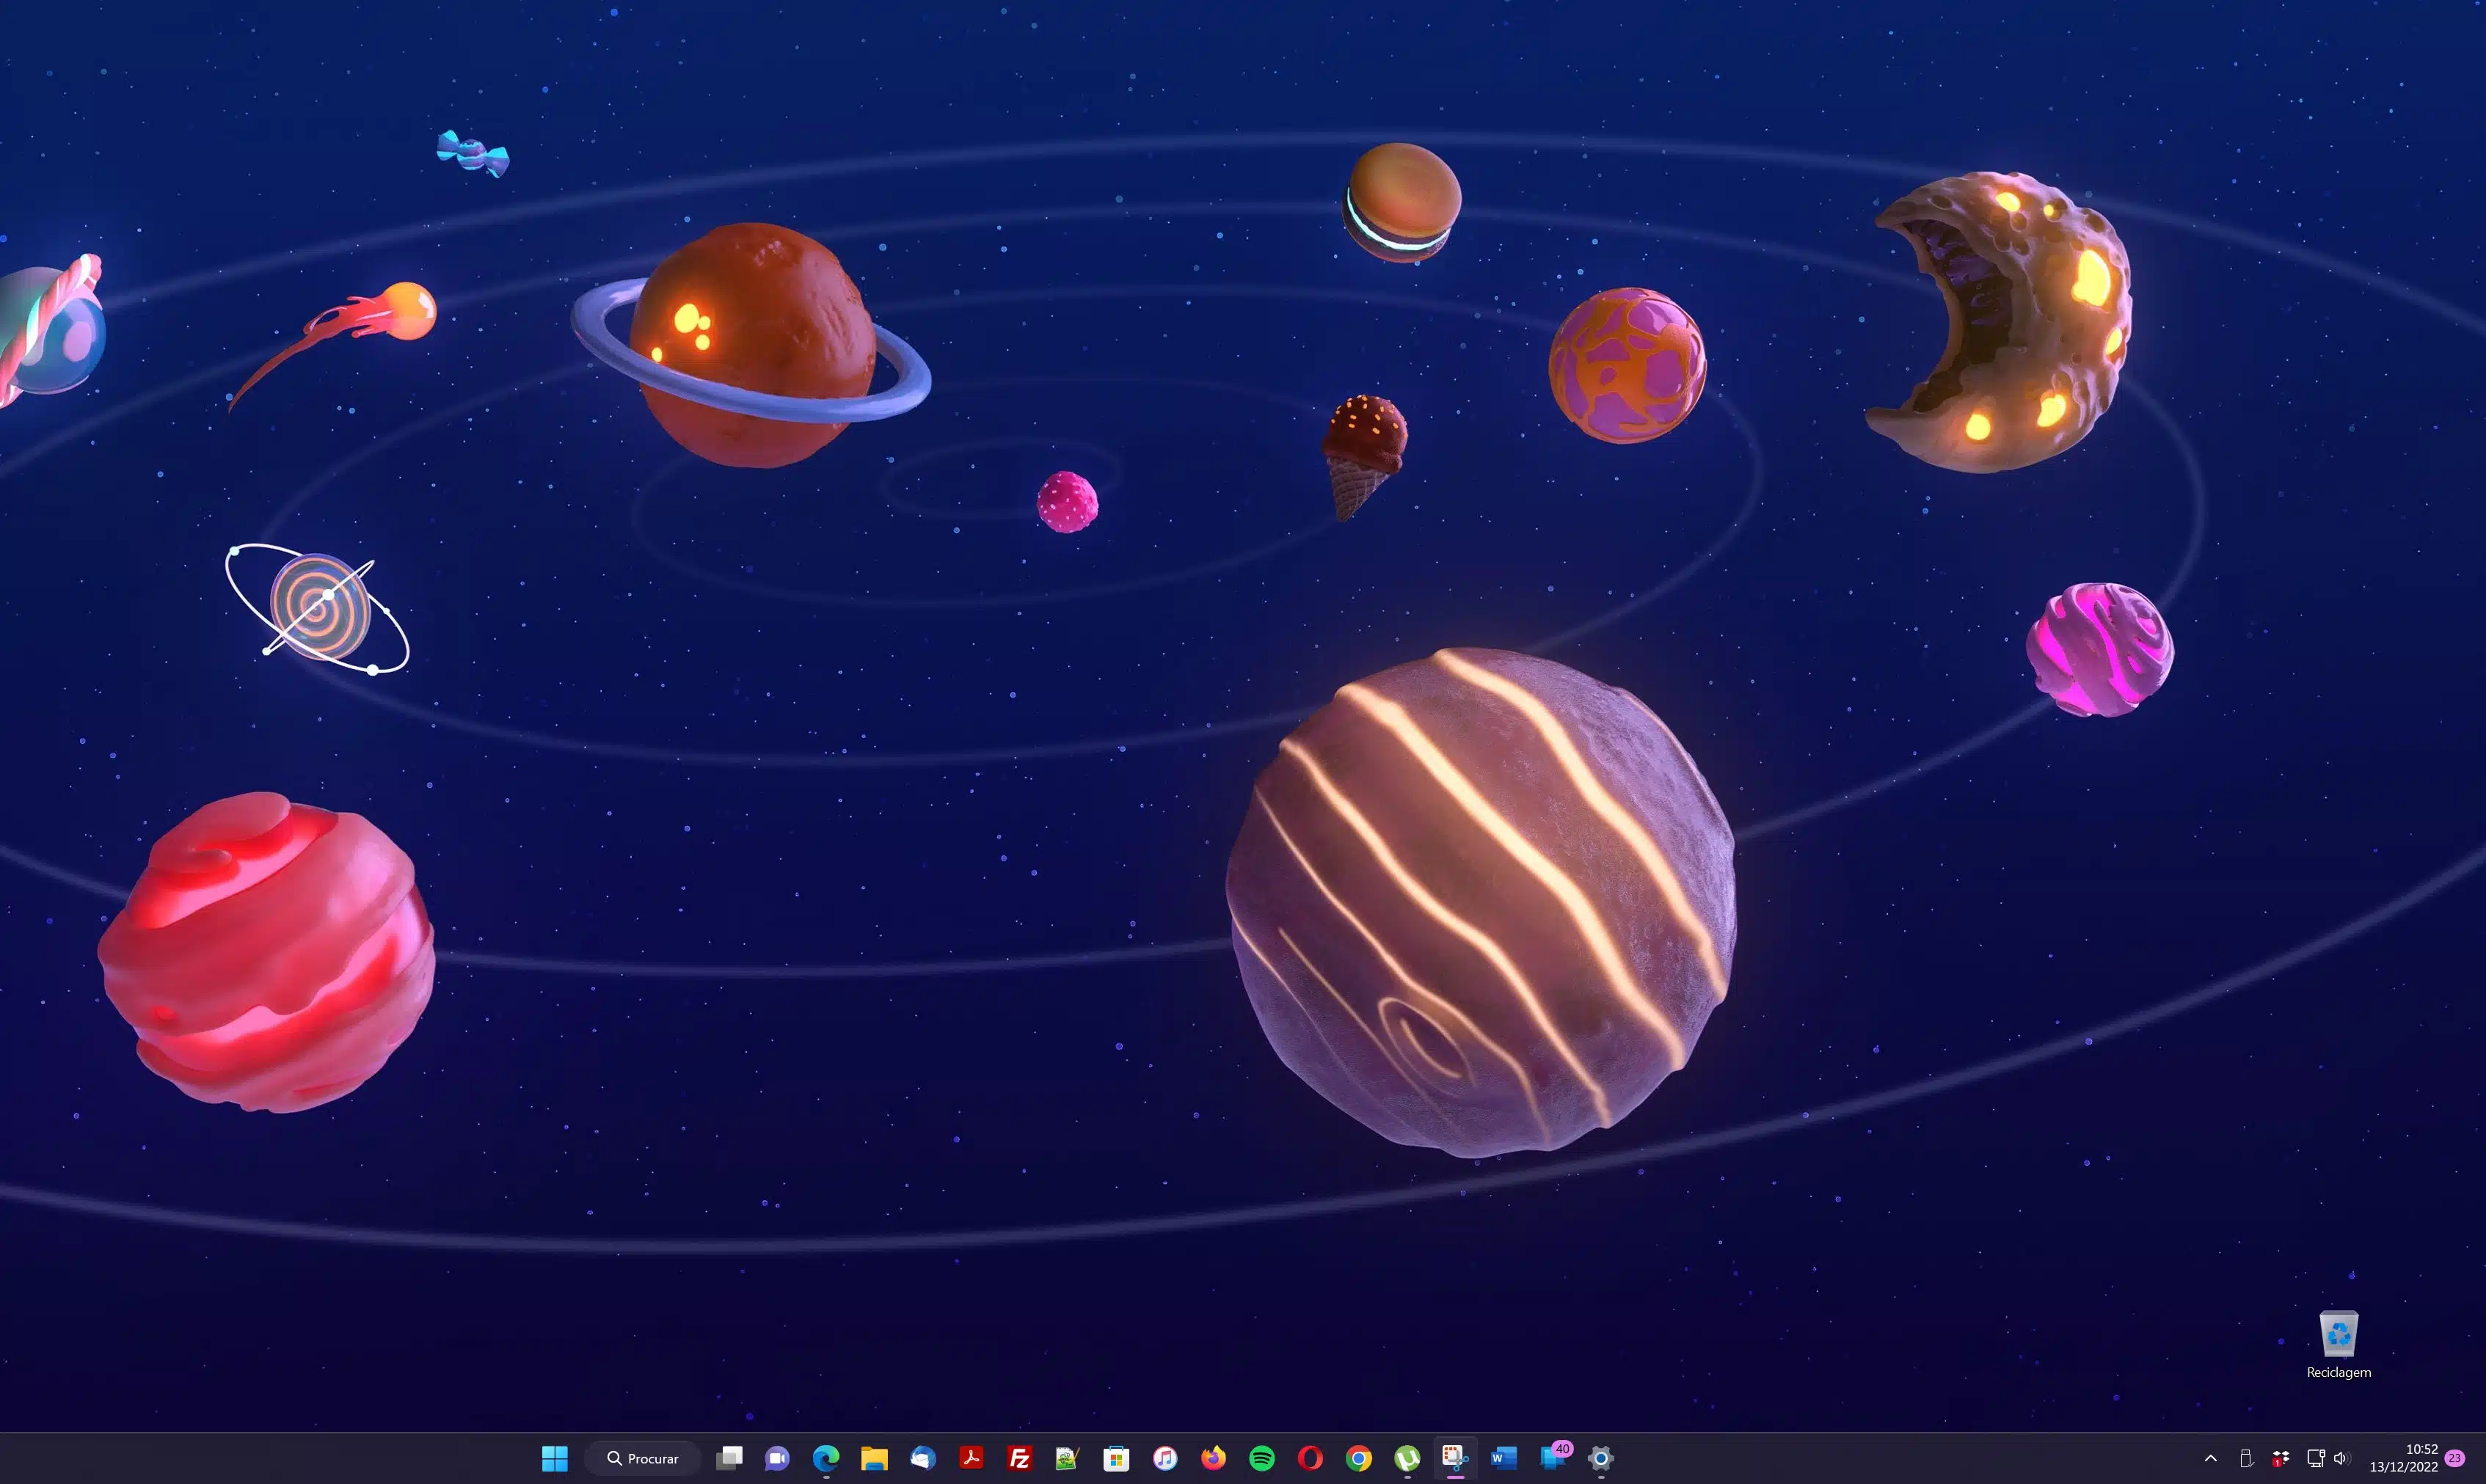
Task: Open the Dropbox tray icon
Action: 2281,1459
